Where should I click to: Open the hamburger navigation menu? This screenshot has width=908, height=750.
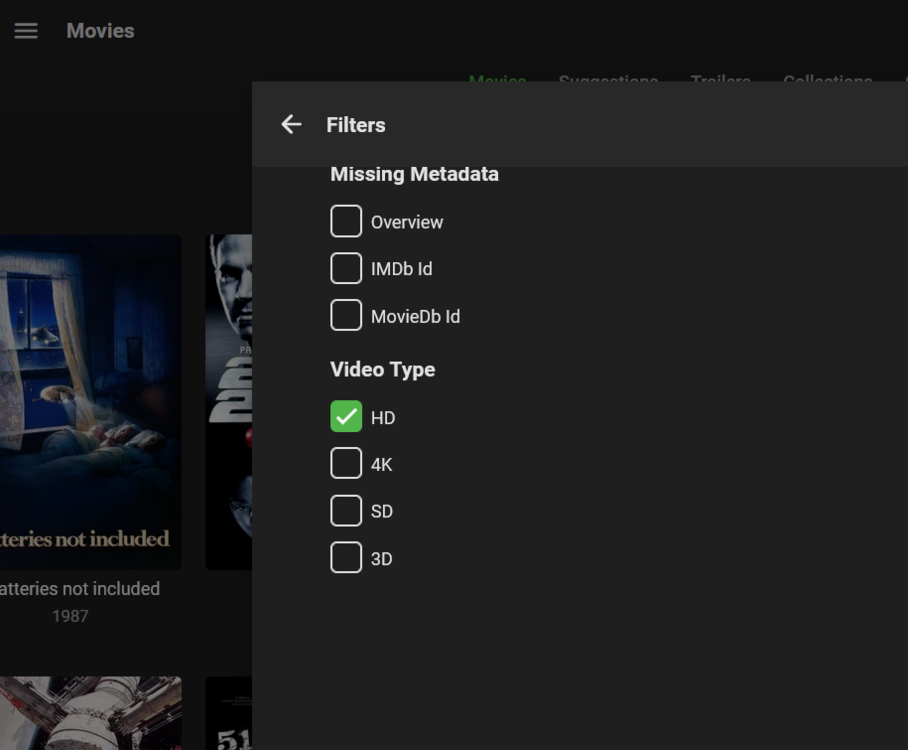(x=26, y=31)
